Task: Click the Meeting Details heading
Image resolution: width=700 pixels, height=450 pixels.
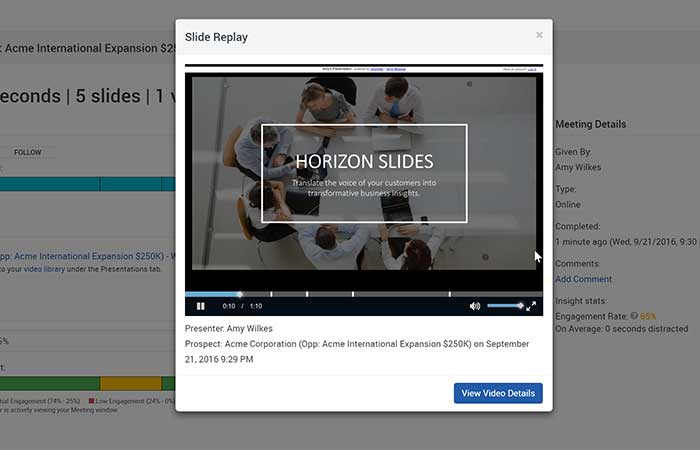Action: tap(591, 124)
